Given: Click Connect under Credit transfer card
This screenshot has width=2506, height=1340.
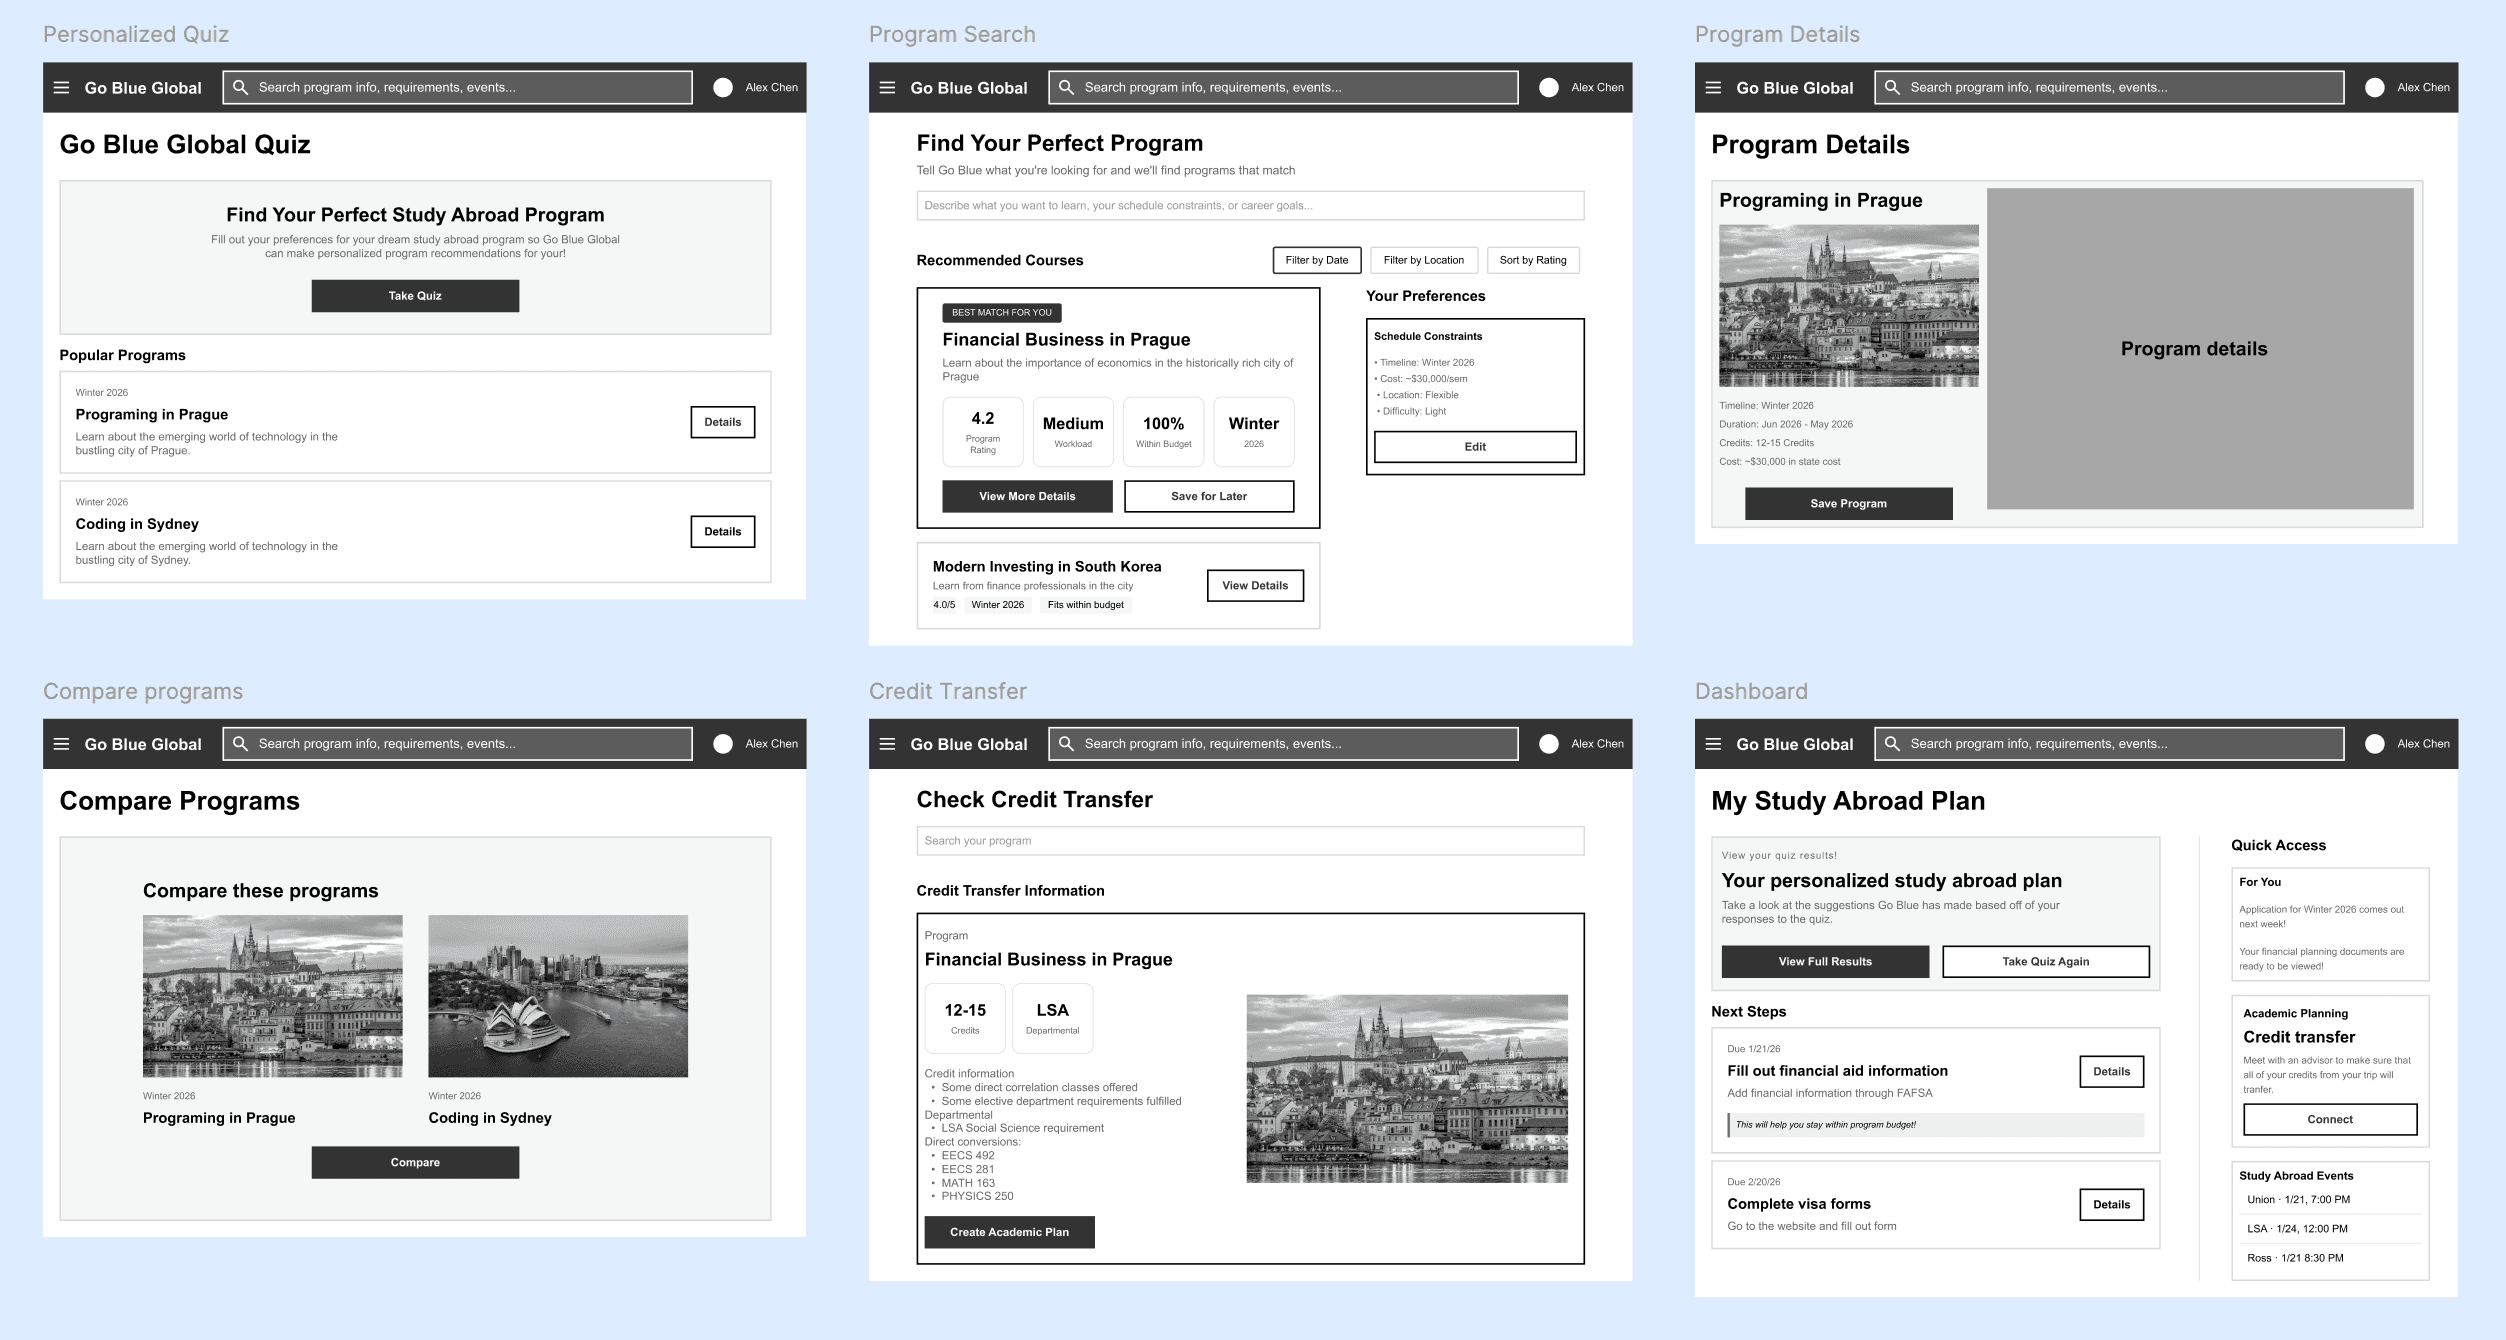Looking at the screenshot, I should pos(2329,1120).
